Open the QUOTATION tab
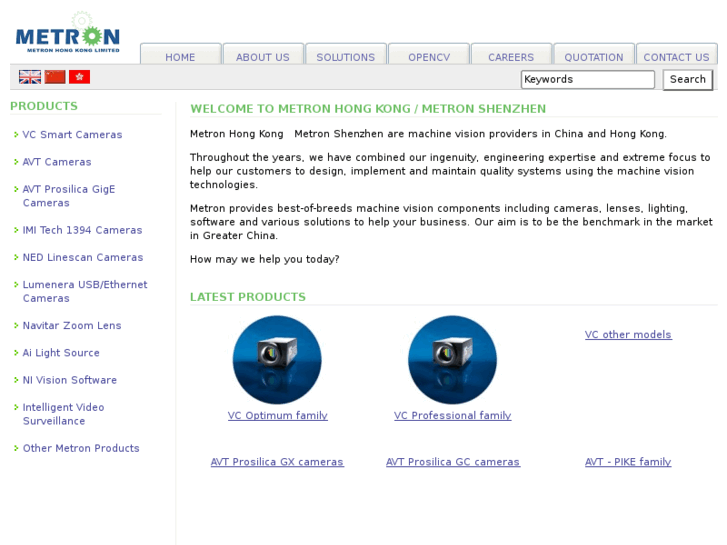The width and height of the screenshot is (727, 545). pos(594,54)
